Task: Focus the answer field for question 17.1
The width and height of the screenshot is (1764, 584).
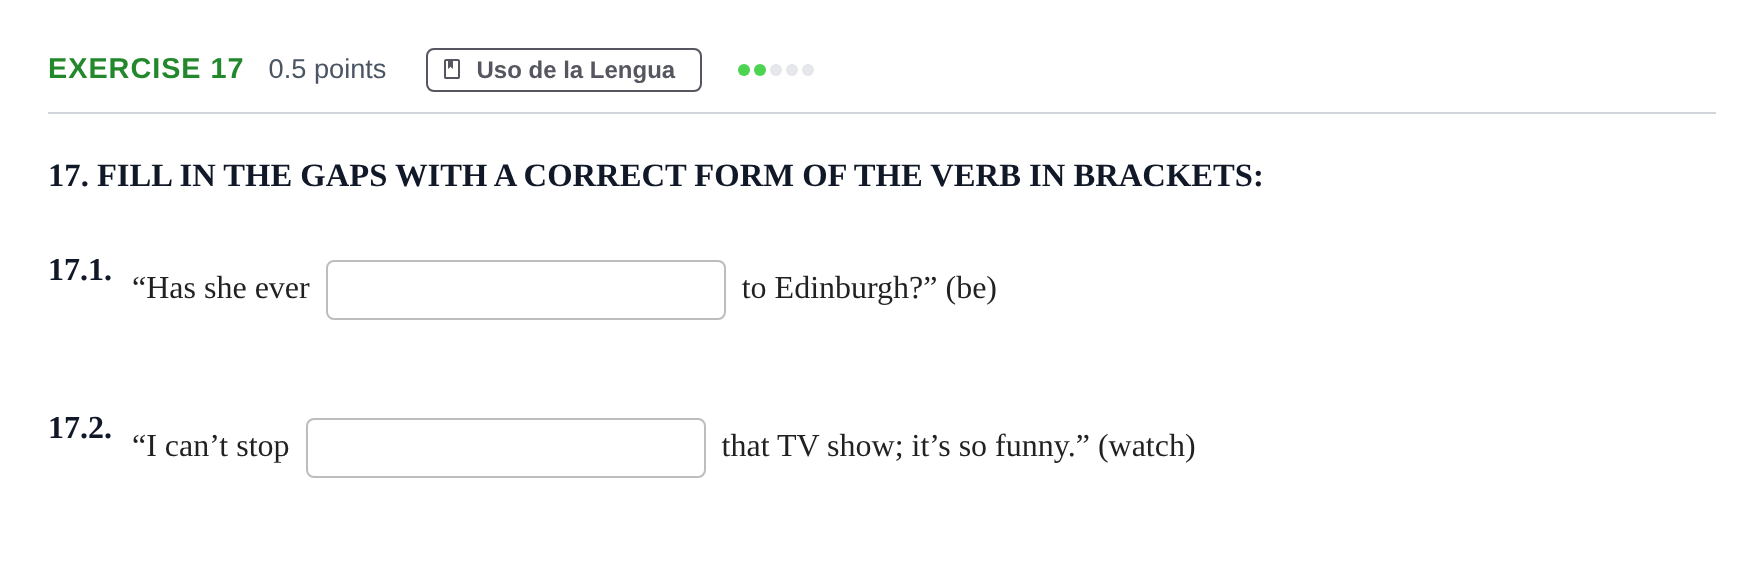Action: [x=526, y=290]
